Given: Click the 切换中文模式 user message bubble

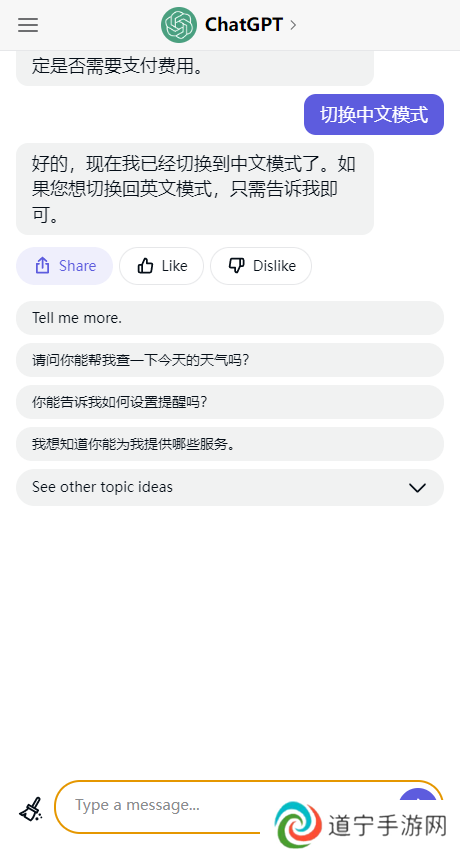Looking at the screenshot, I should (x=374, y=114).
